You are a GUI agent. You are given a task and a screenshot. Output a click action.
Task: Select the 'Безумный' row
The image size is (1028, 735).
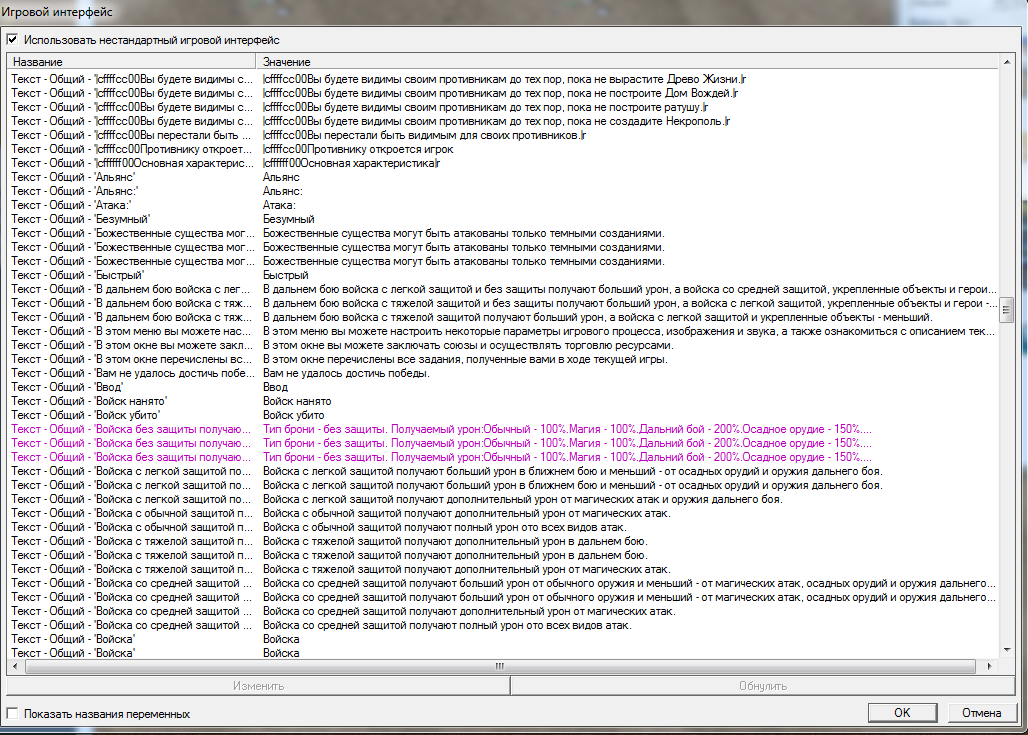[x=503, y=219]
